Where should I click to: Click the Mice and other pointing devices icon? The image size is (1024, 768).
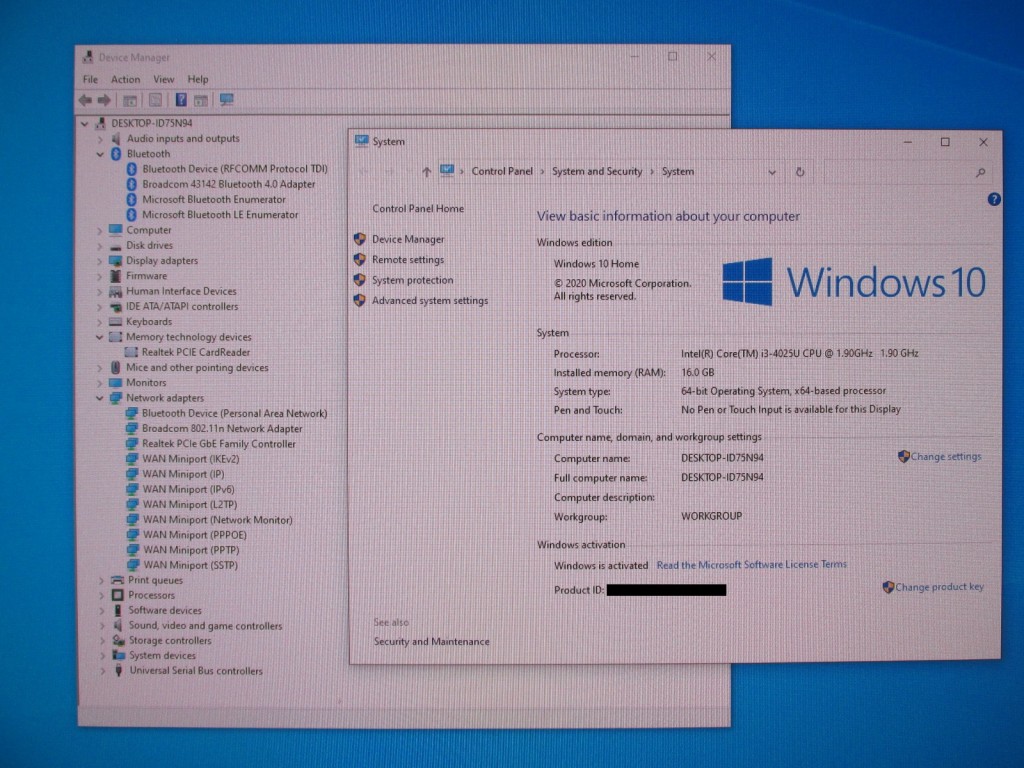[116, 368]
